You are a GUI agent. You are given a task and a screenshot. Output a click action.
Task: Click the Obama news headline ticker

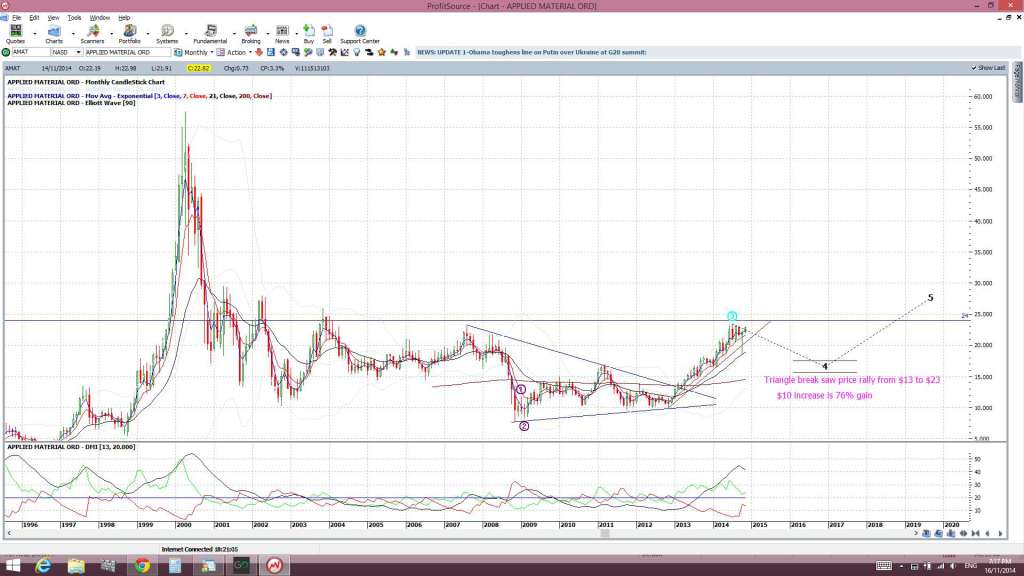532,52
